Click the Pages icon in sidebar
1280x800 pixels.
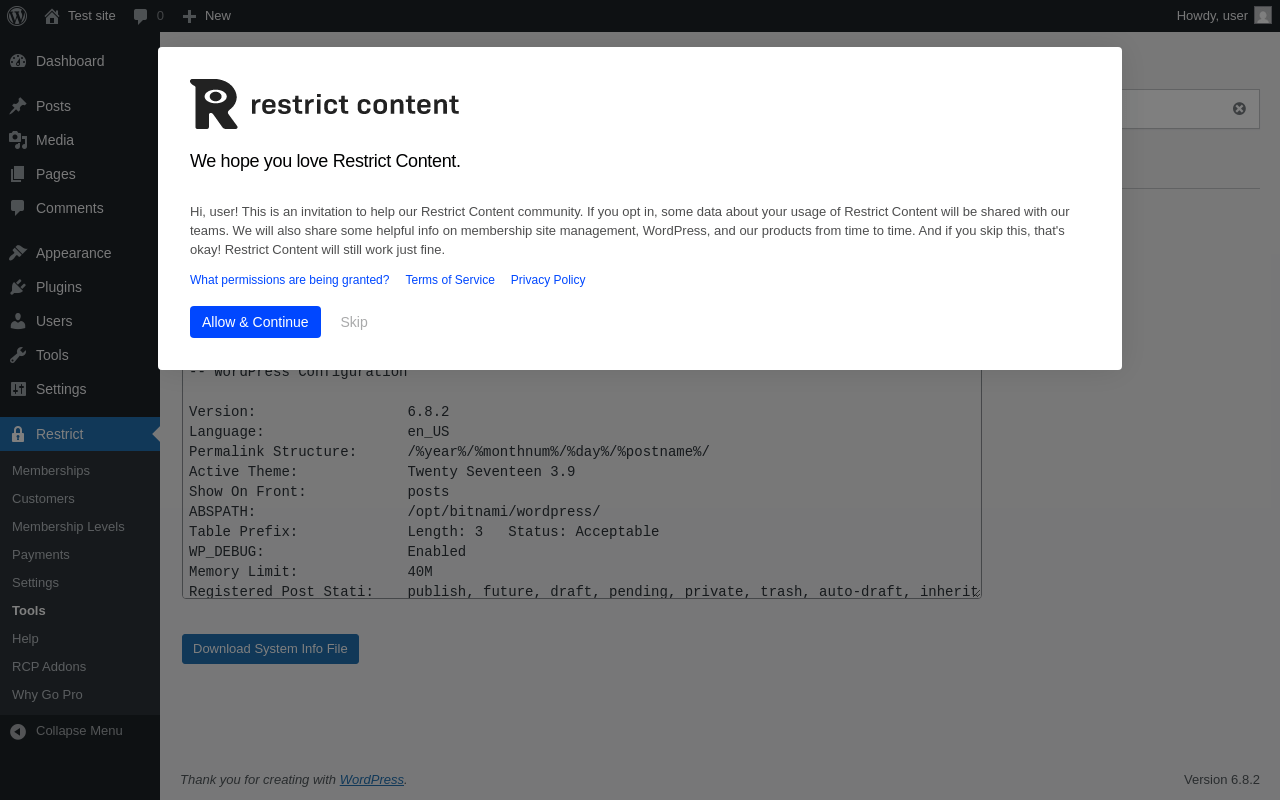tap(18, 174)
